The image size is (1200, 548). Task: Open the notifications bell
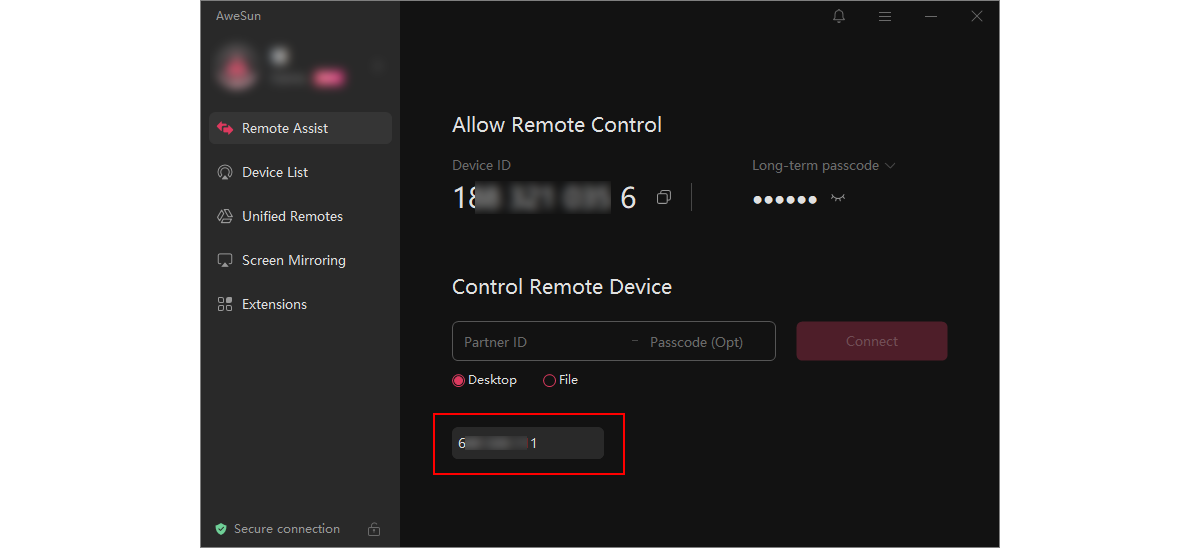coord(839,16)
